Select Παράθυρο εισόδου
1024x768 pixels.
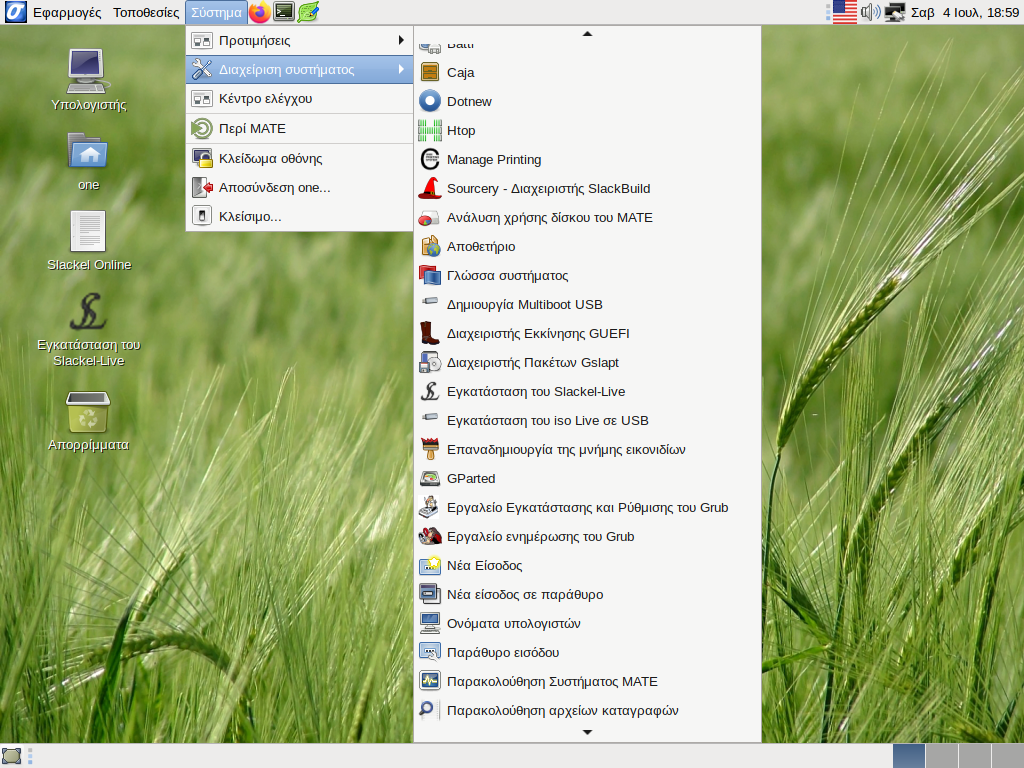coord(587,652)
